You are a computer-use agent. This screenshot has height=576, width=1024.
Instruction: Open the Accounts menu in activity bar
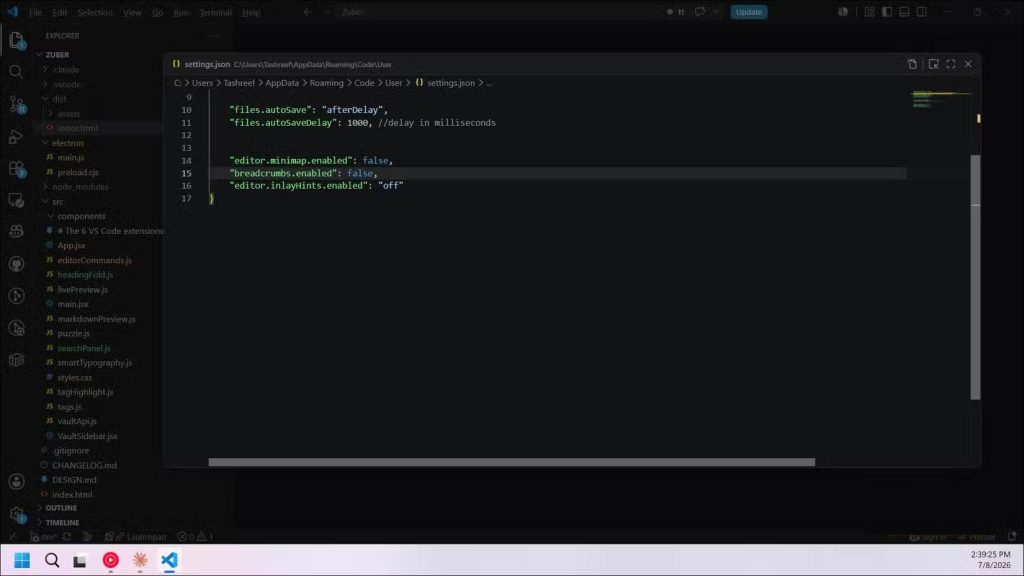point(16,482)
